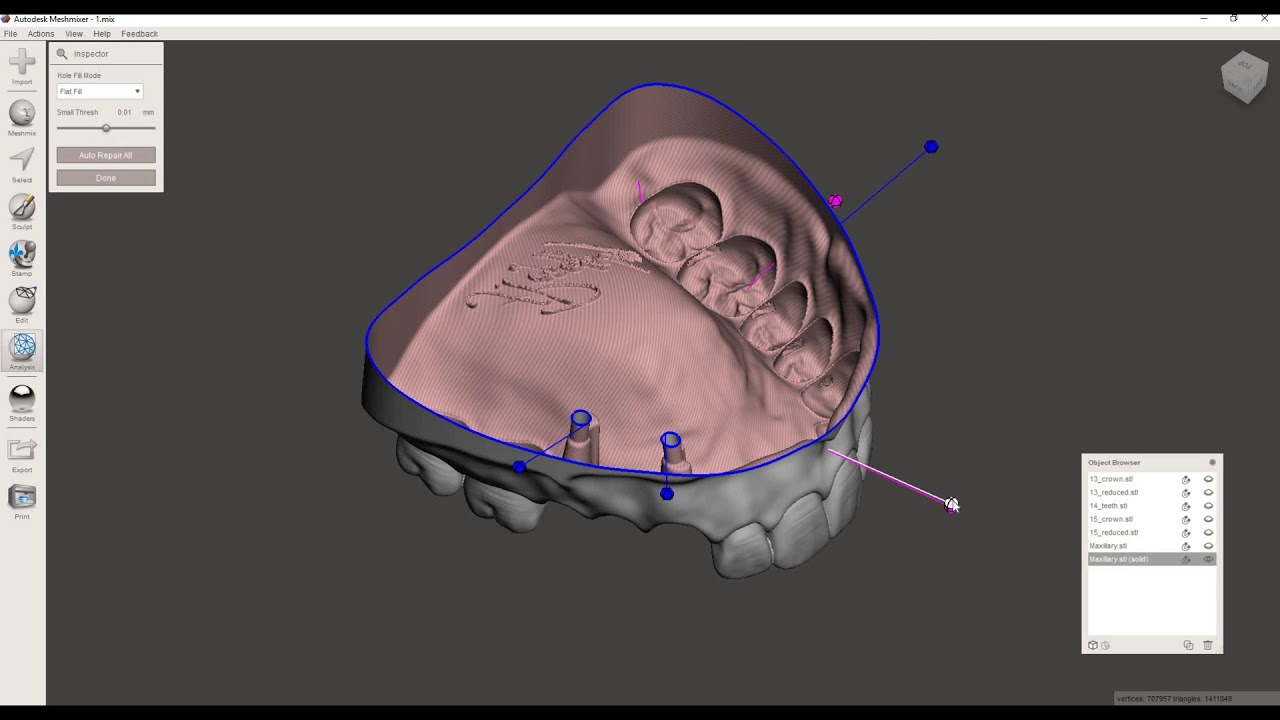Click the target icon for 14_teeth.stl
This screenshot has width=1280, height=720.
coord(1186,506)
